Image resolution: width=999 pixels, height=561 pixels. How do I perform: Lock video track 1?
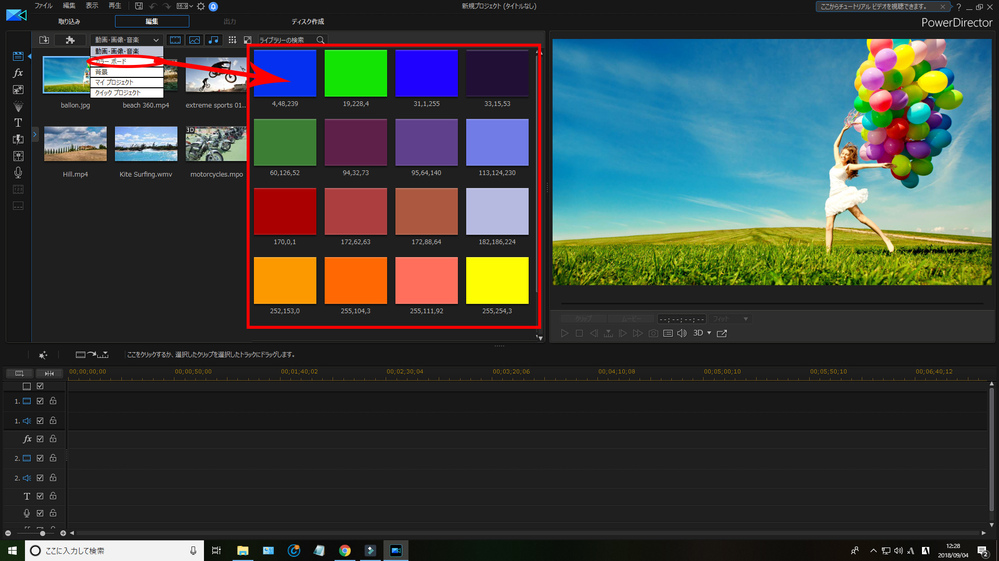pyautogui.click(x=53, y=401)
